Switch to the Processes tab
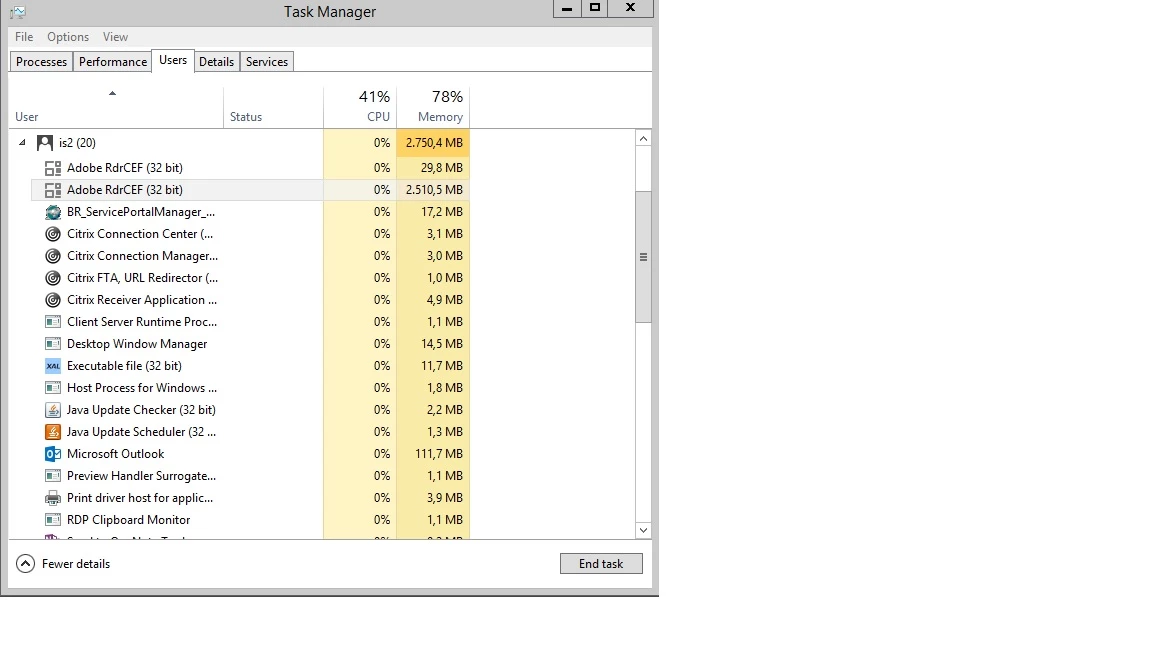The height and width of the screenshot is (648, 1152). point(41,62)
